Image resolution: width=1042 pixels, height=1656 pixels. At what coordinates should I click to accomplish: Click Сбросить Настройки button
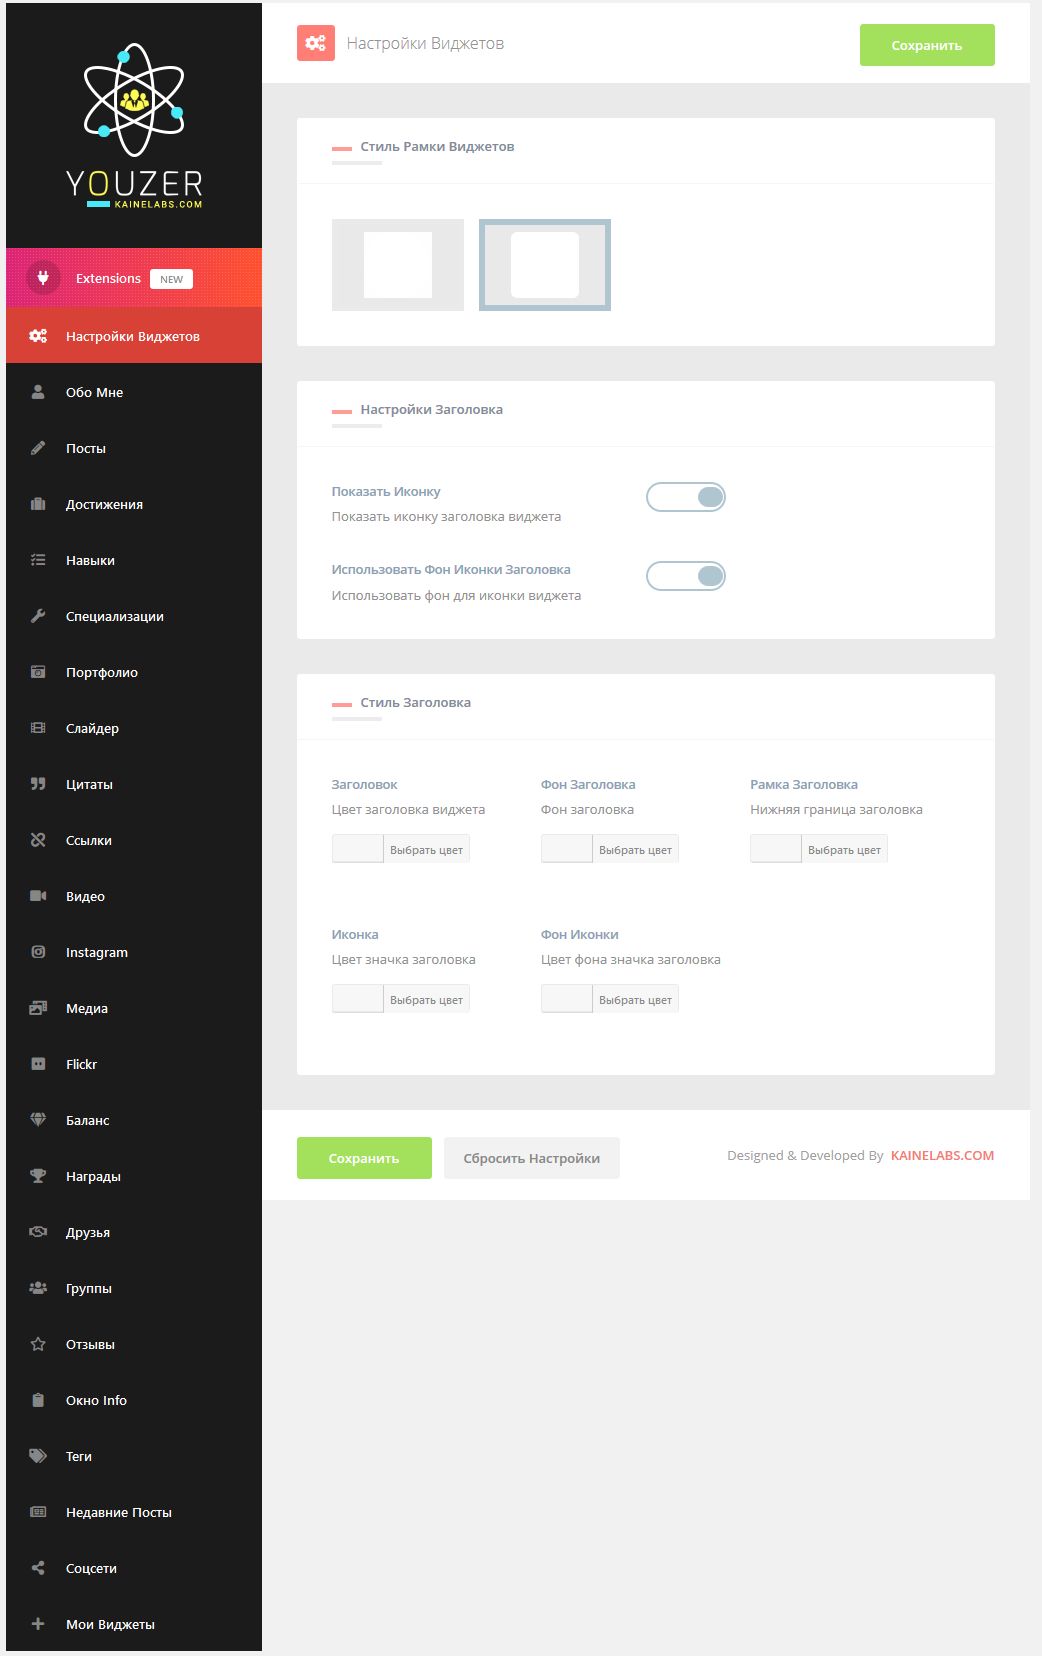(531, 1158)
